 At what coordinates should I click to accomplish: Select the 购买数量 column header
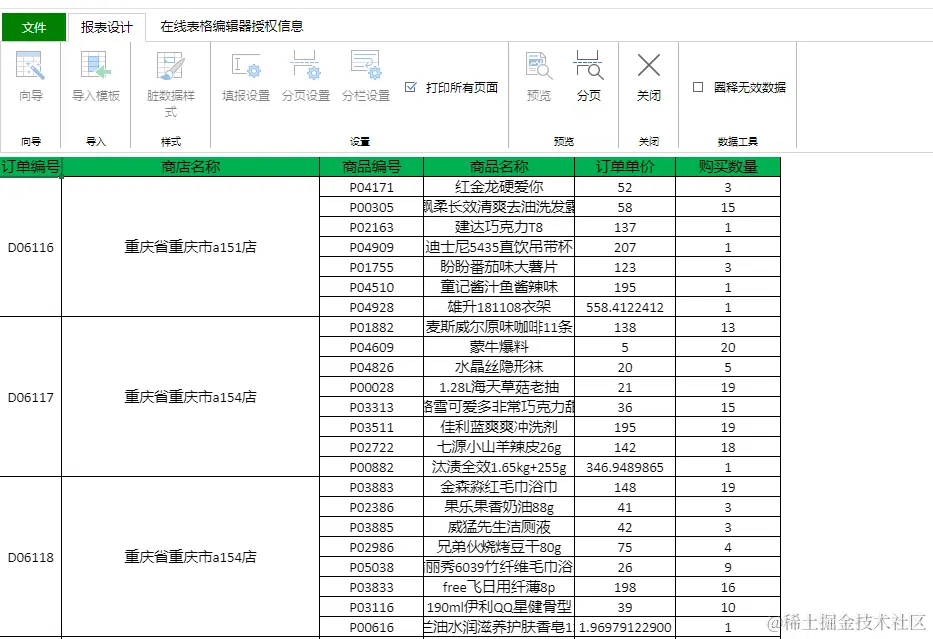(x=728, y=167)
